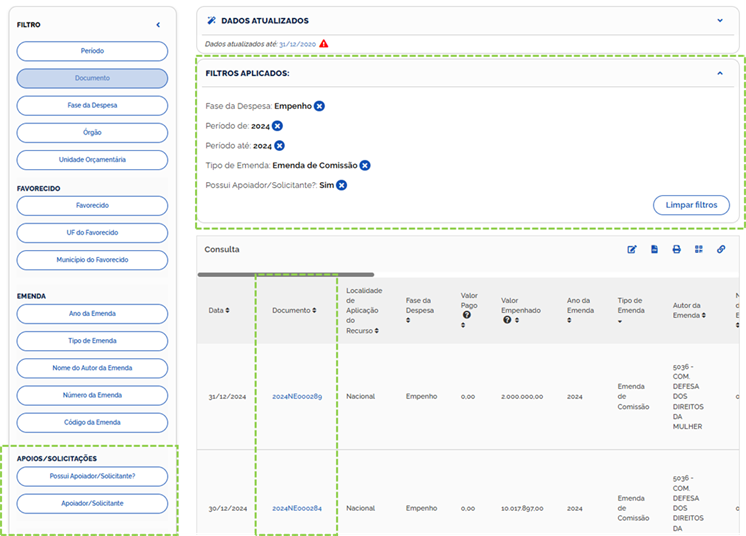The image size is (746, 536).
Task: Collapse the Filtros Aplicados section
Action: pyautogui.click(x=719, y=73)
